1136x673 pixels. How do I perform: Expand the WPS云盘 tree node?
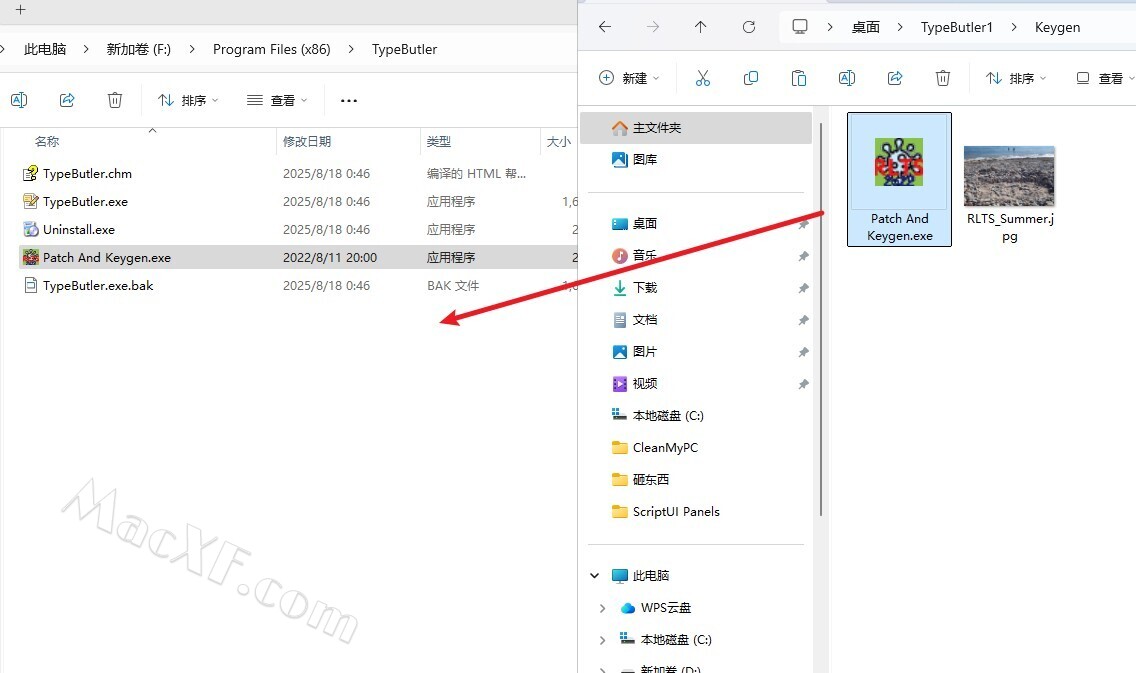[602, 608]
